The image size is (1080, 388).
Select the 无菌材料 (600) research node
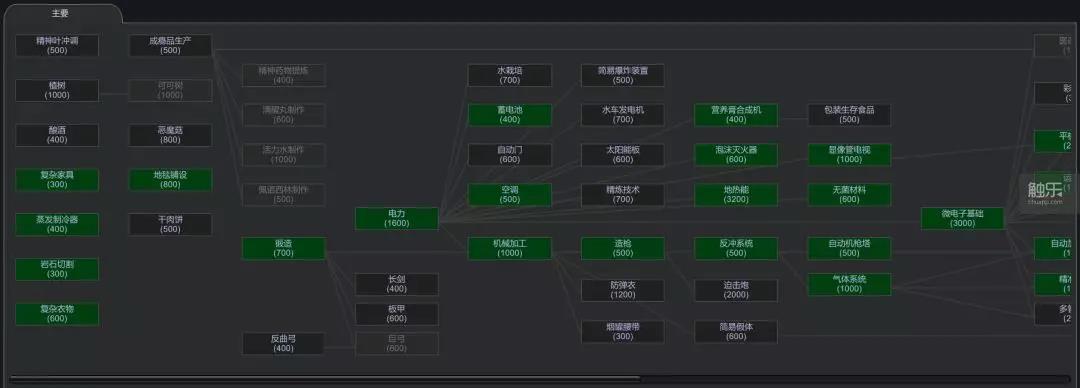(x=849, y=194)
